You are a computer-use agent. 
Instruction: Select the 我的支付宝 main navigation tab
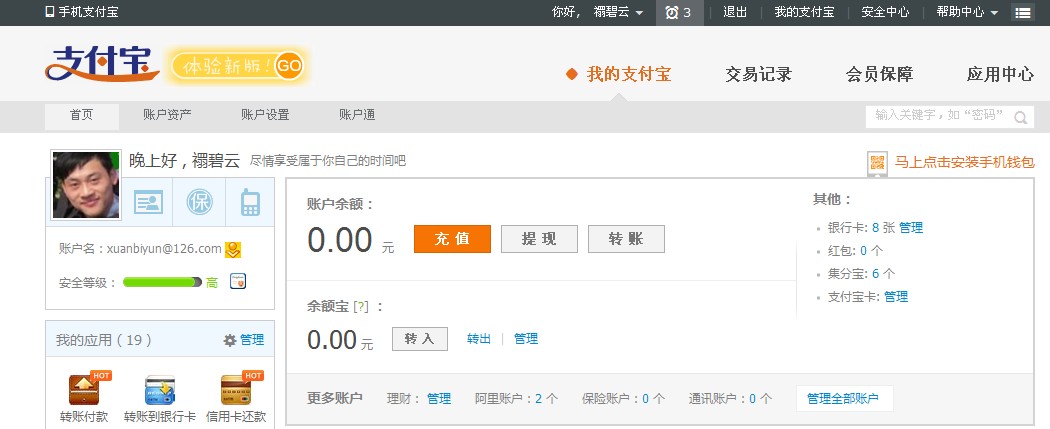pyautogui.click(x=629, y=74)
